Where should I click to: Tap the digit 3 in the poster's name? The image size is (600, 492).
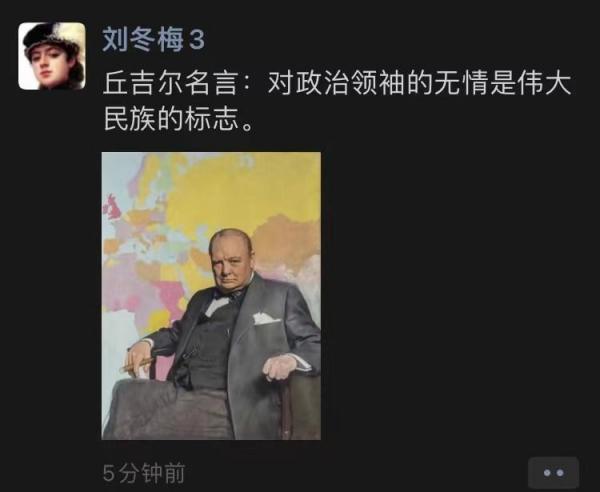point(197,40)
